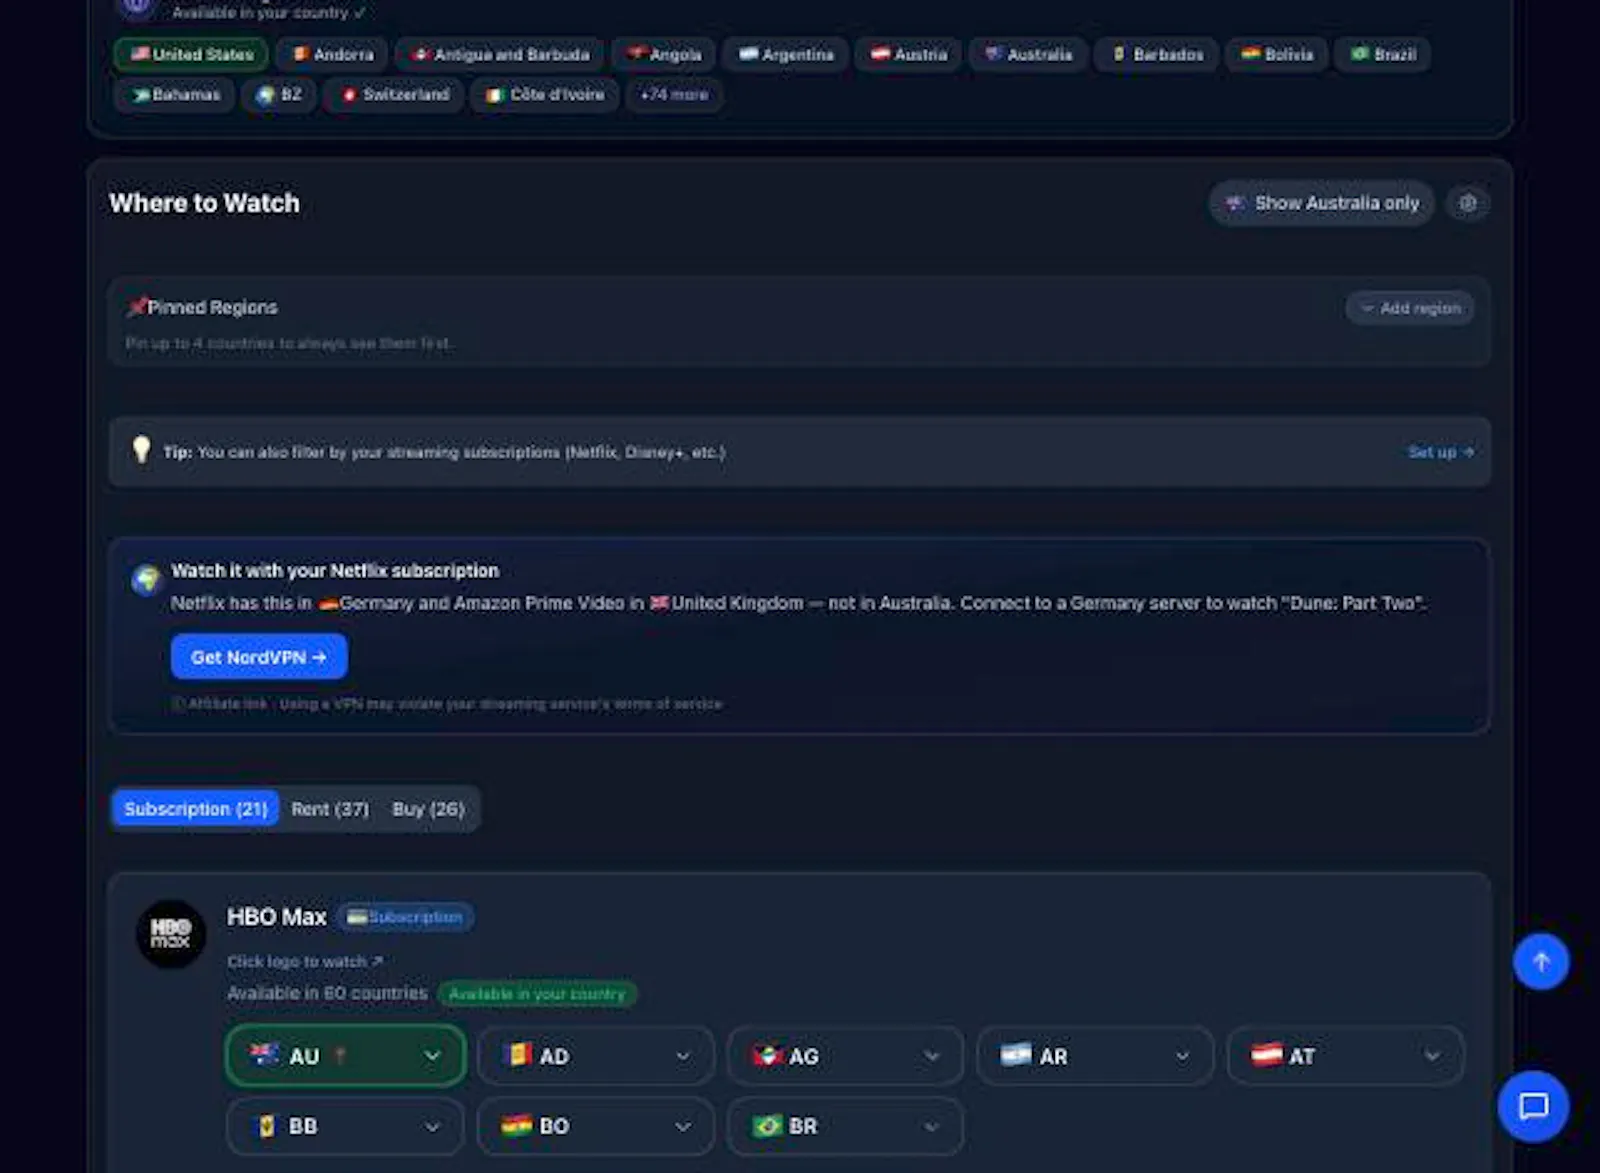Select the Andorra country chip
This screenshot has width=1600, height=1173.
[x=331, y=54]
